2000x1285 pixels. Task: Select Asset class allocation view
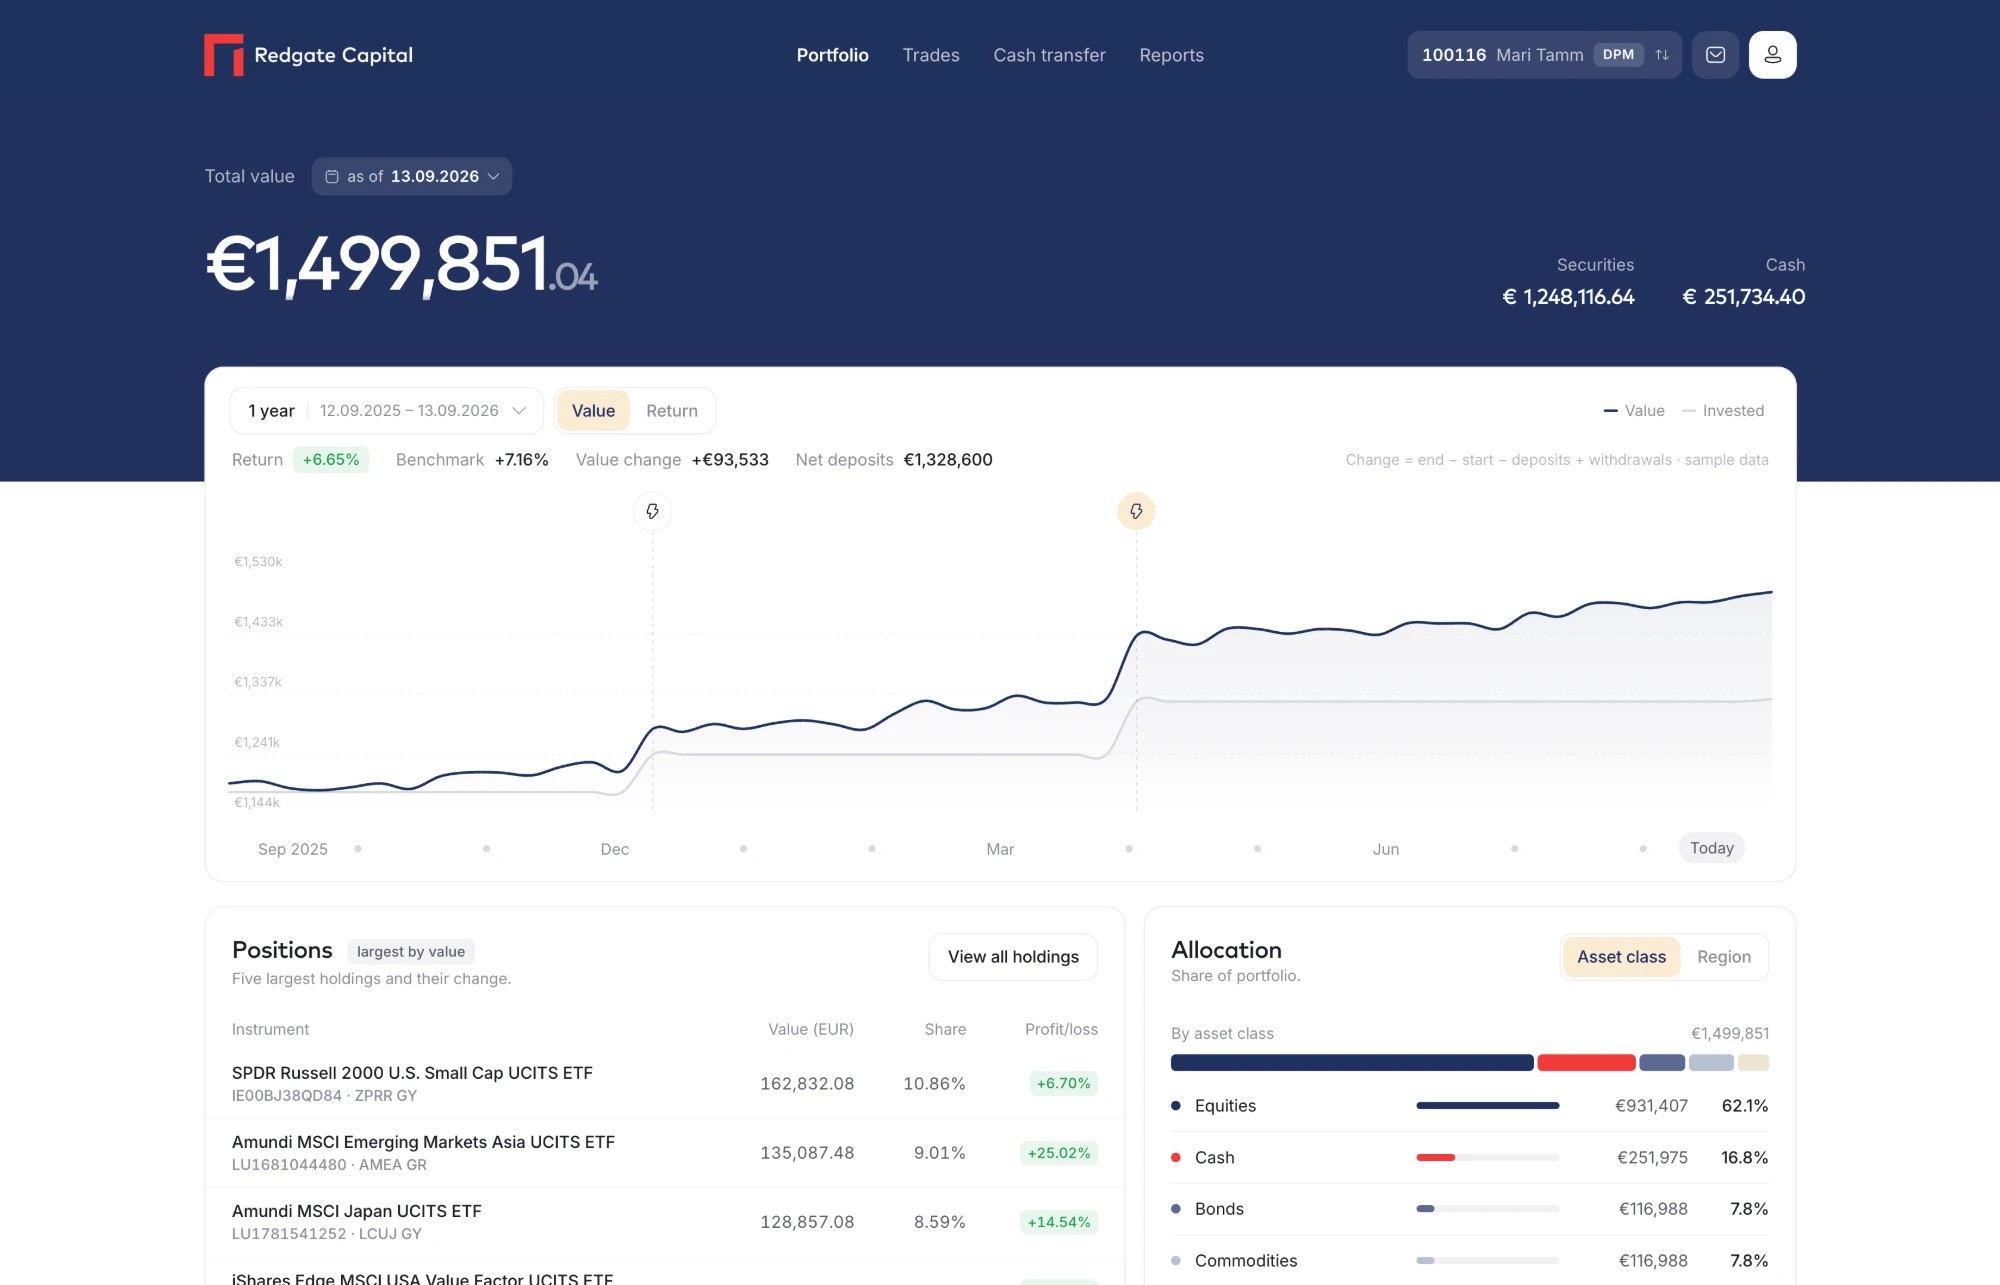click(1621, 957)
